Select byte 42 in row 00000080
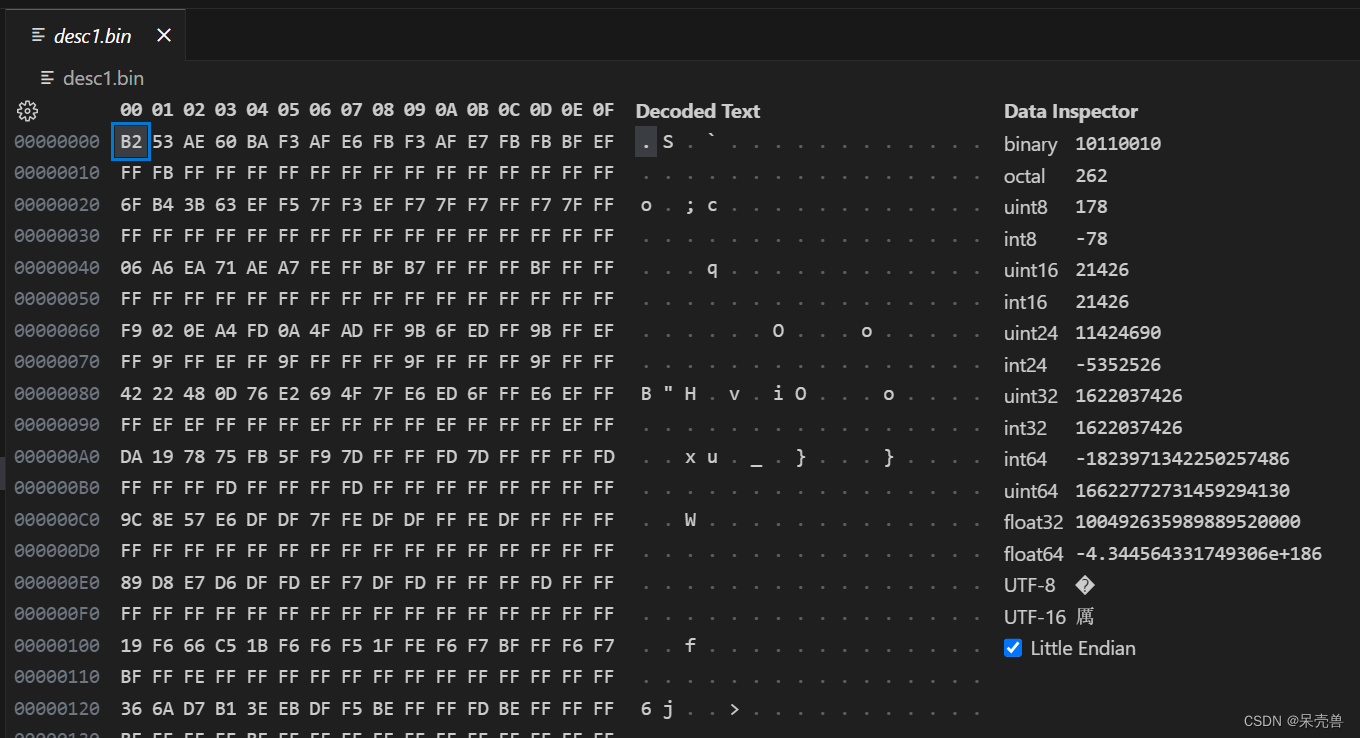 point(131,394)
